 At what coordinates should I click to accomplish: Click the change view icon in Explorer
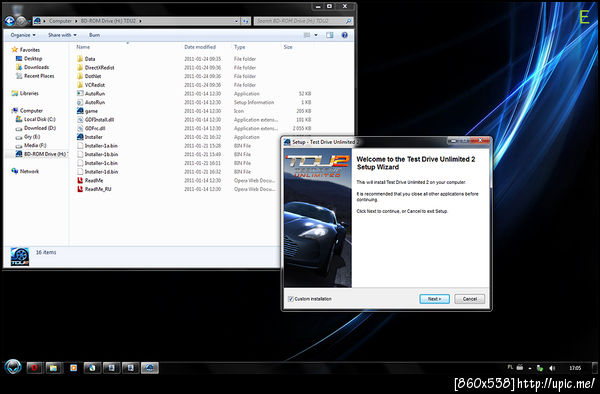[307, 35]
